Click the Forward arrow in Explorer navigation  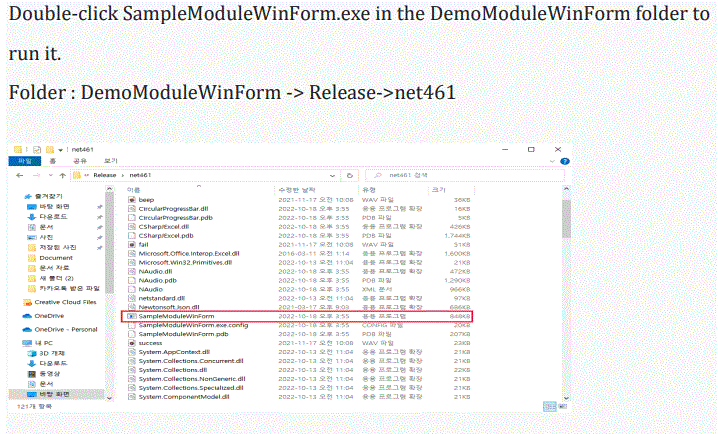pos(36,175)
